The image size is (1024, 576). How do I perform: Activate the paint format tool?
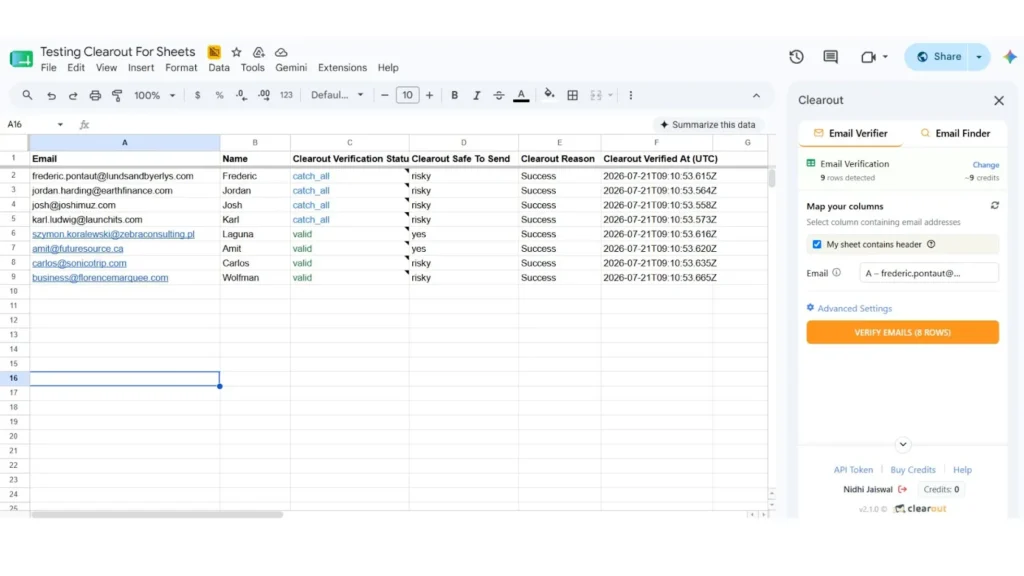click(x=118, y=95)
